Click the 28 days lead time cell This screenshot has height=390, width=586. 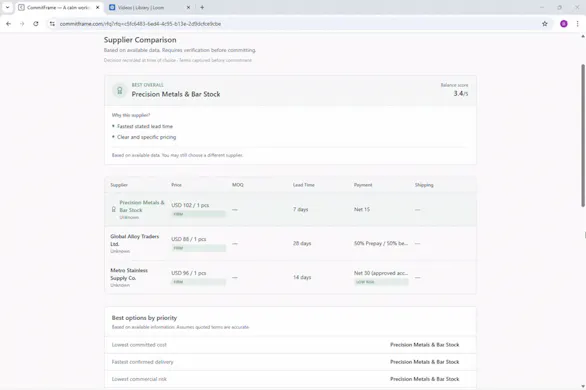point(302,243)
